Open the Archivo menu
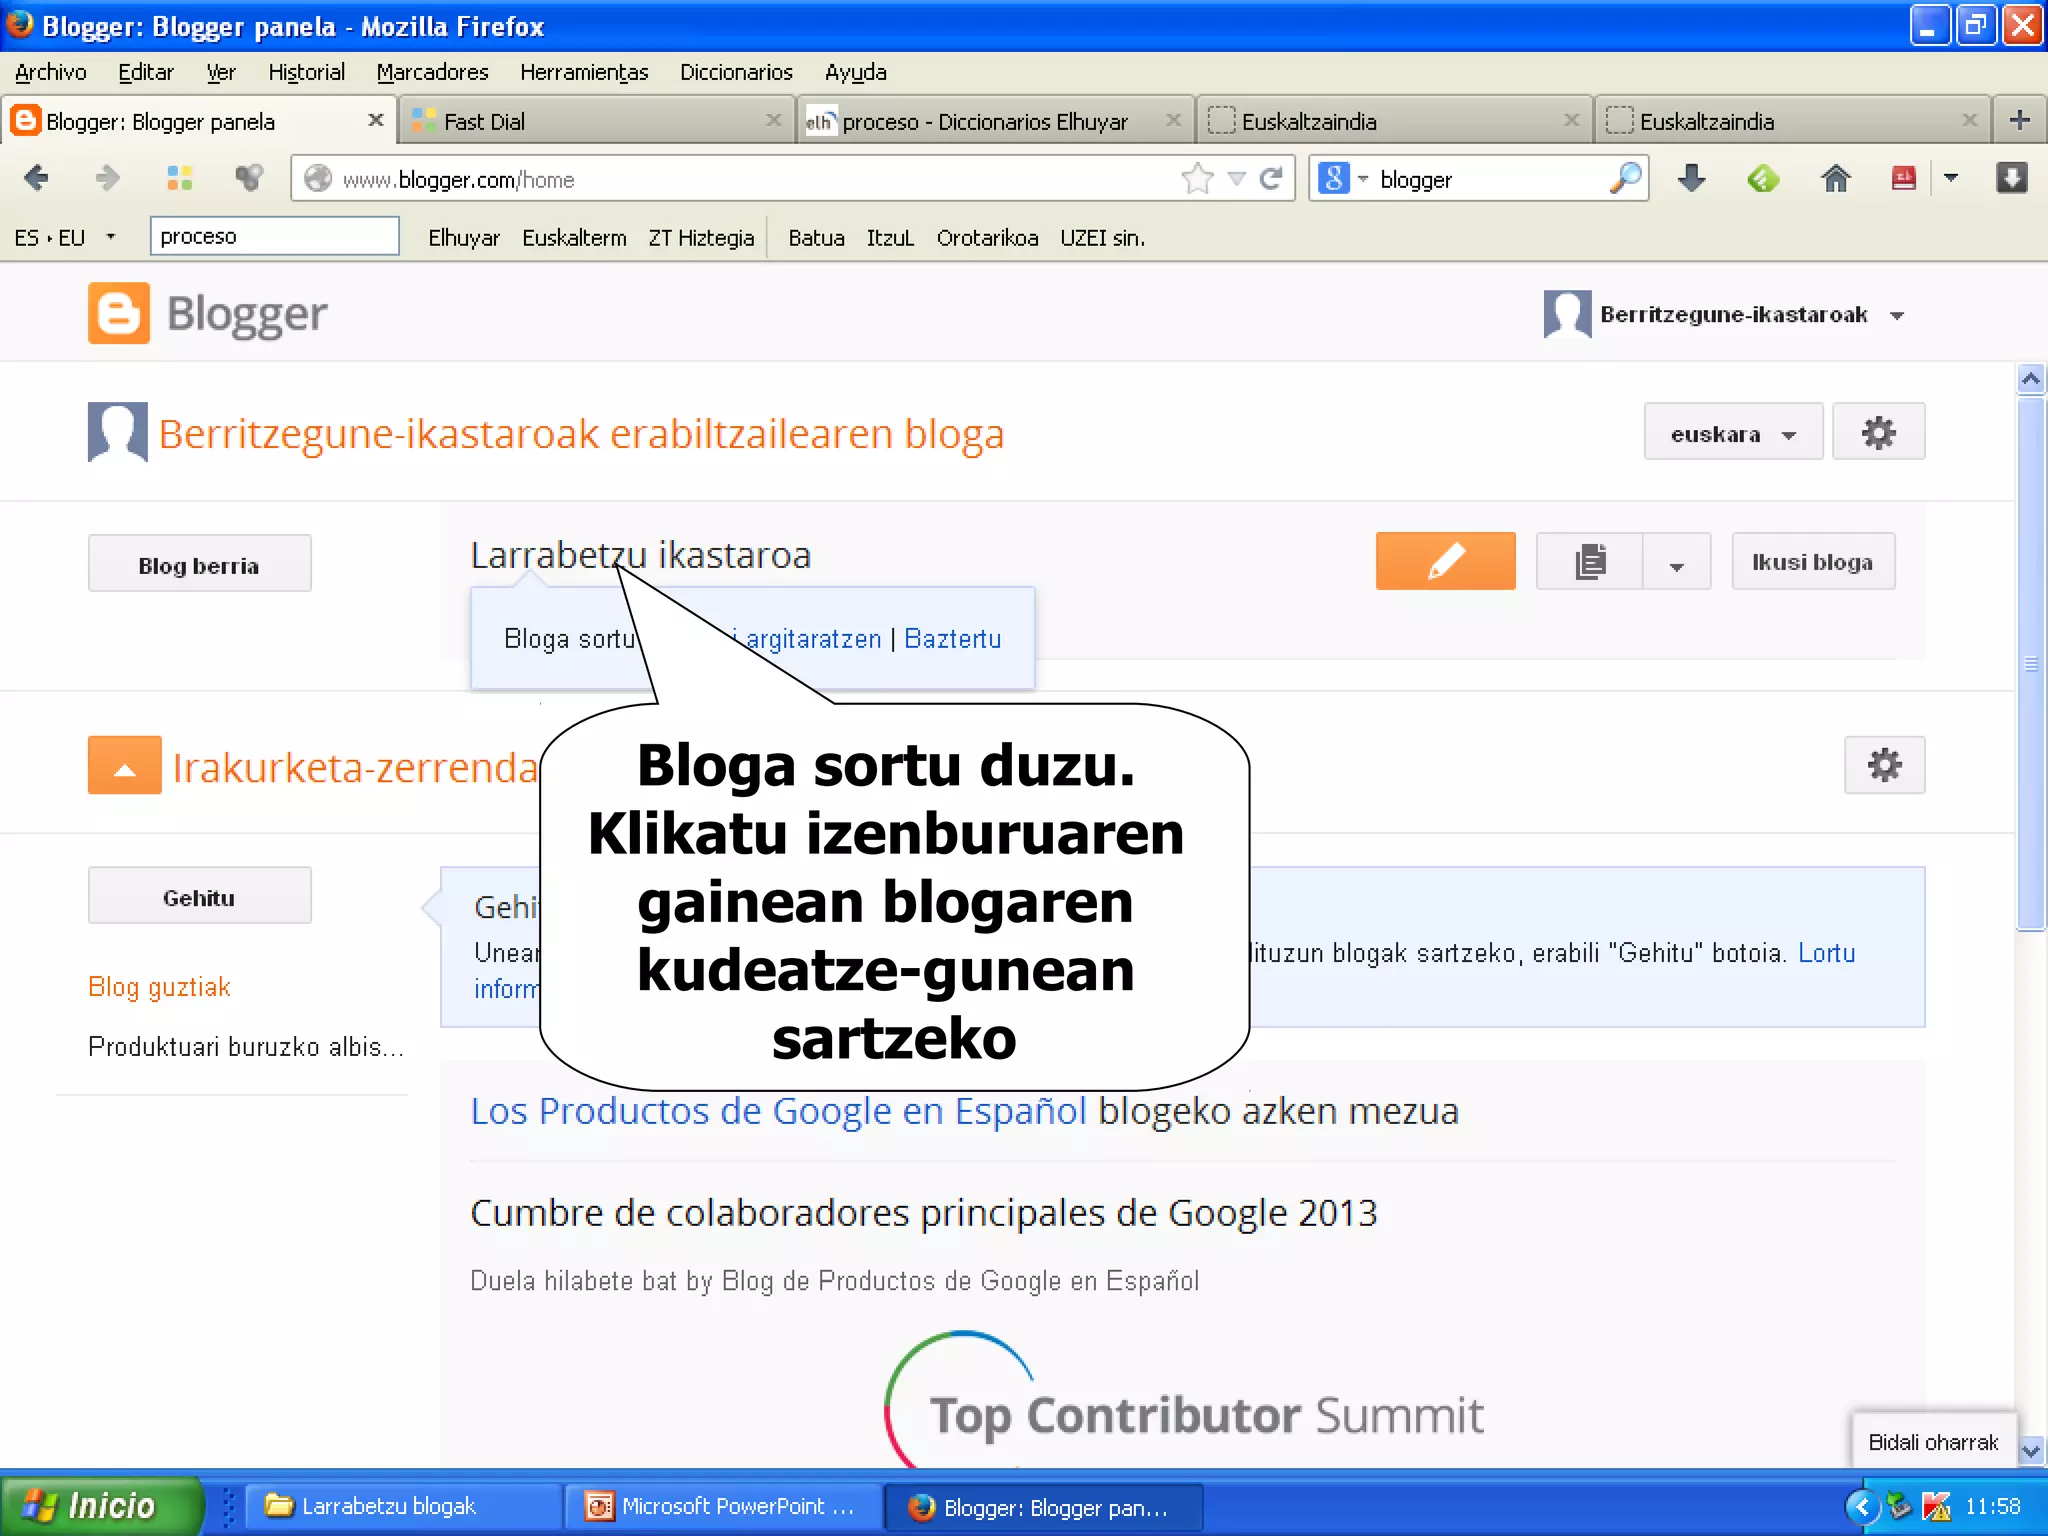The width and height of the screenshot is (2048, 1536). coord(51,72)
